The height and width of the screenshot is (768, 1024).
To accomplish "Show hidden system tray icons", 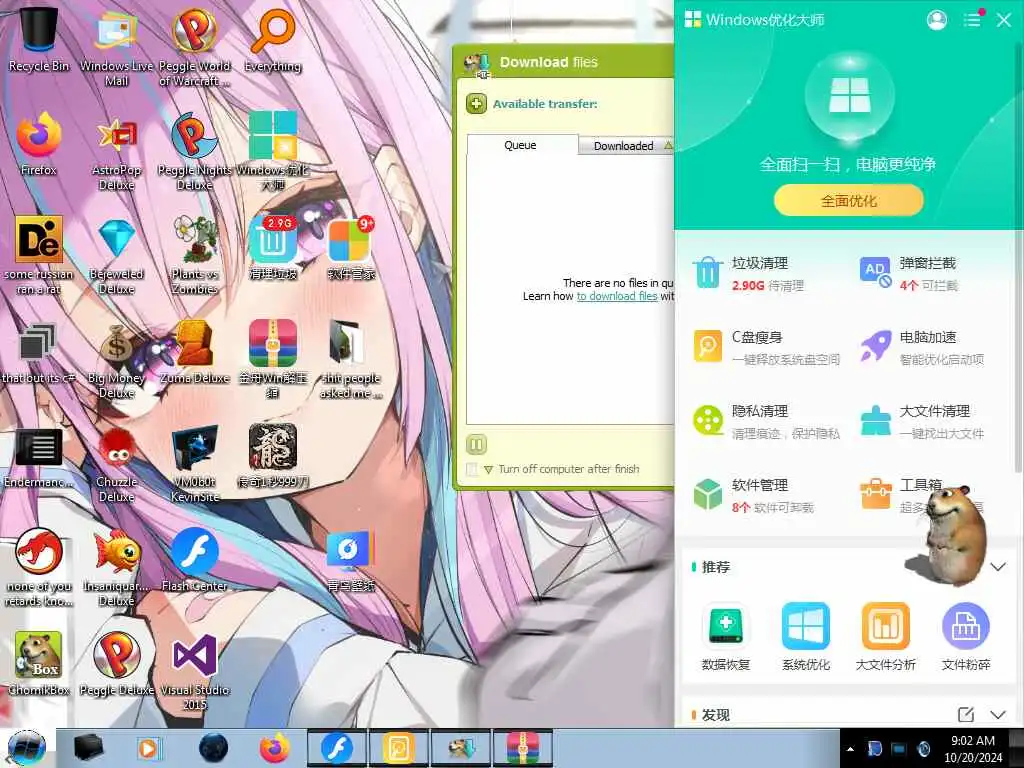I will tap(850, 749).
